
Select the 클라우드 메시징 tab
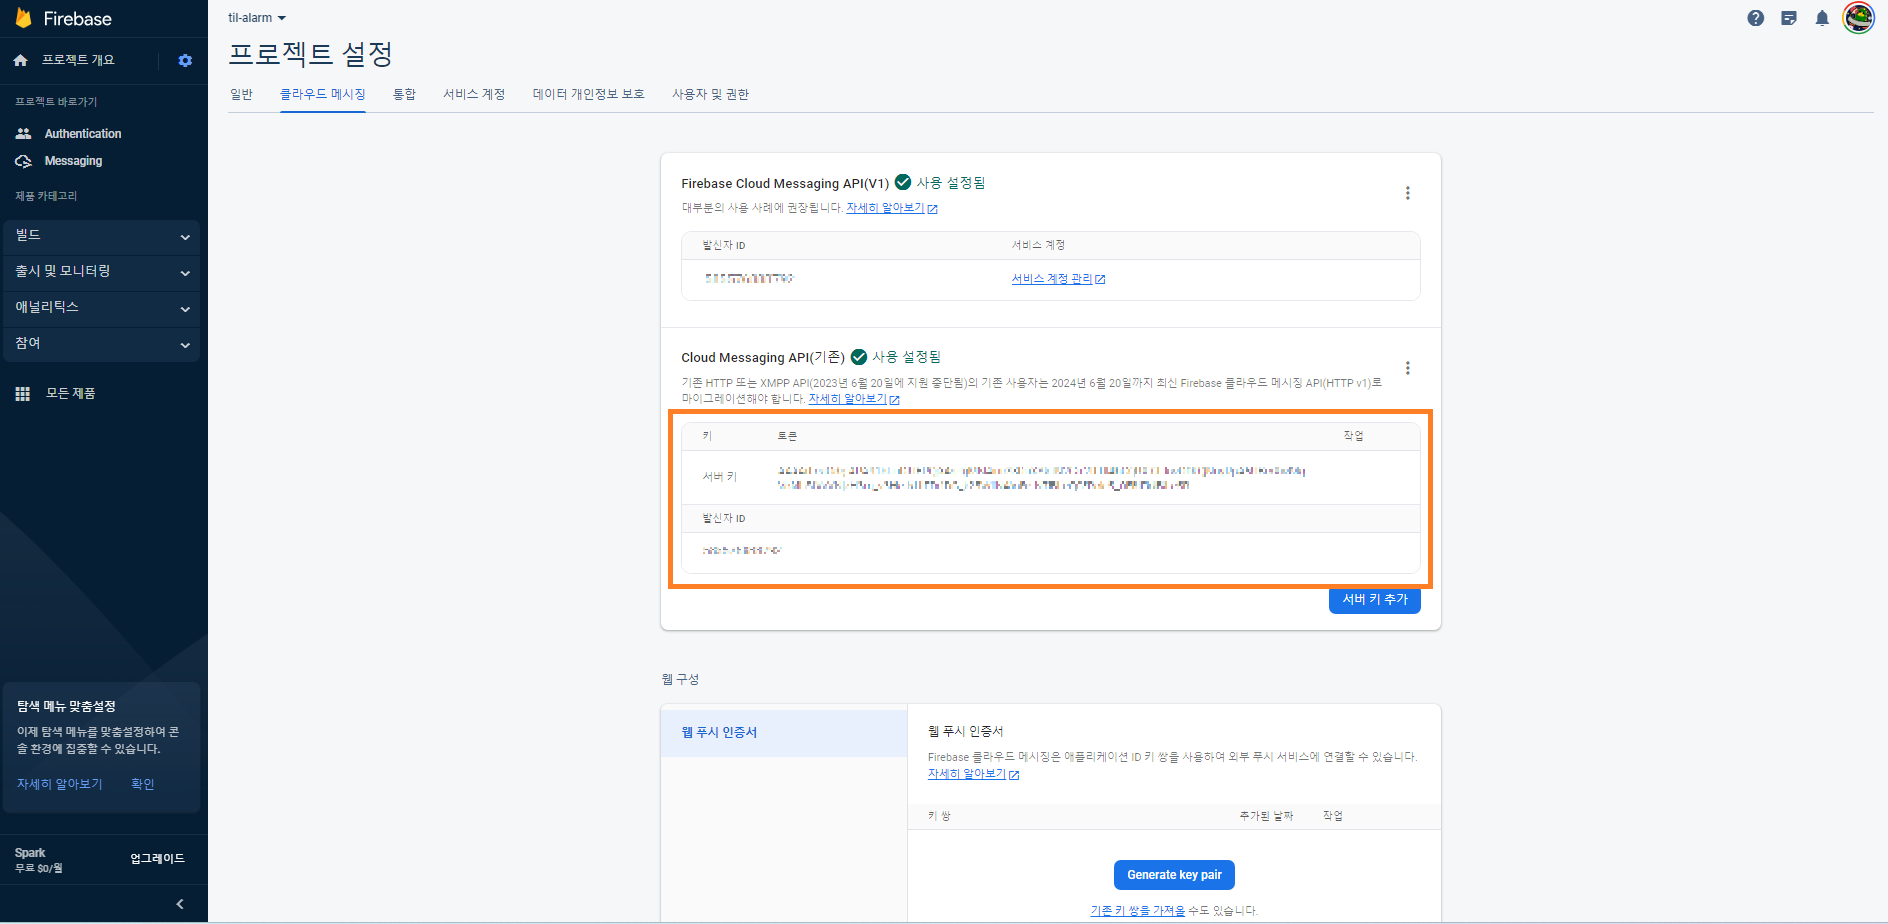(322, 94)
